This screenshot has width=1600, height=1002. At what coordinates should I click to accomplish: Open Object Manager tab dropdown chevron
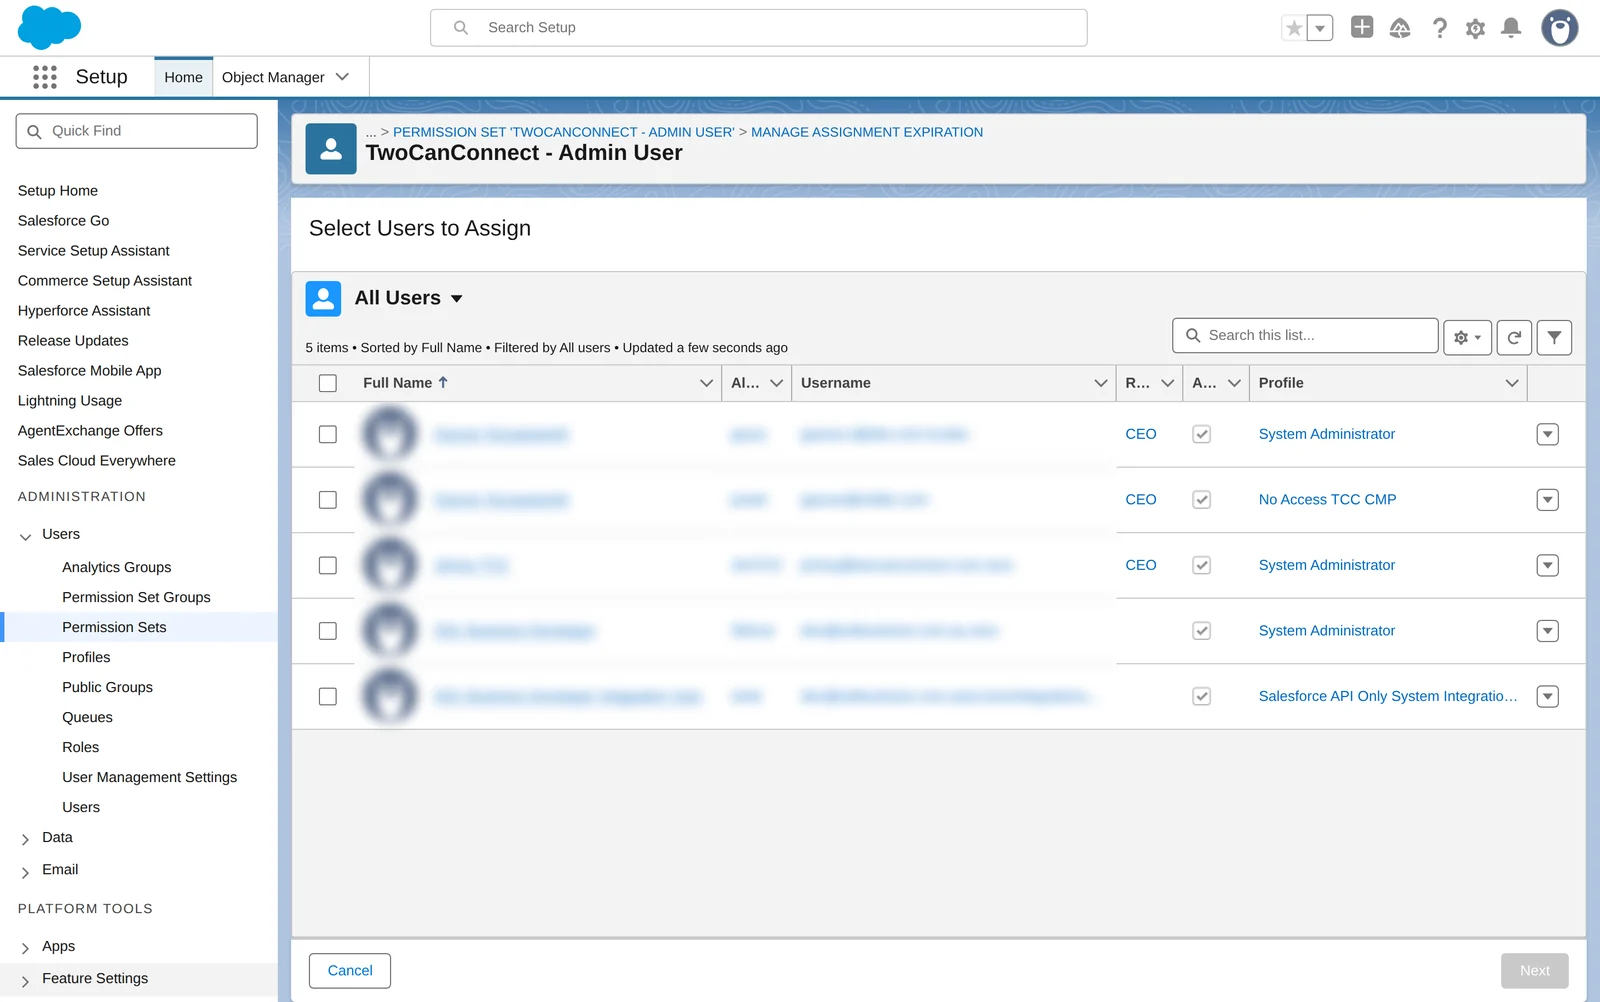point(342,77)
